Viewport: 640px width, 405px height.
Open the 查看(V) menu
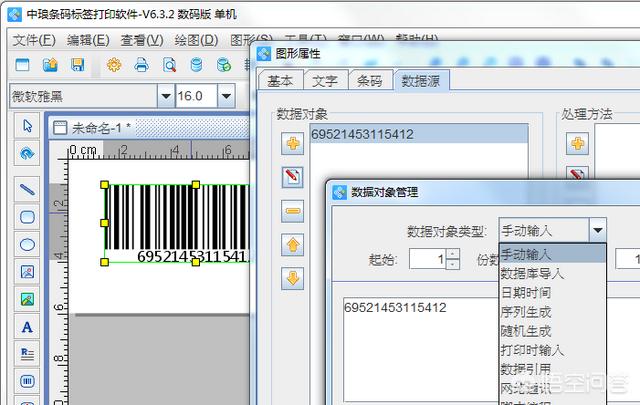[142, 40]
